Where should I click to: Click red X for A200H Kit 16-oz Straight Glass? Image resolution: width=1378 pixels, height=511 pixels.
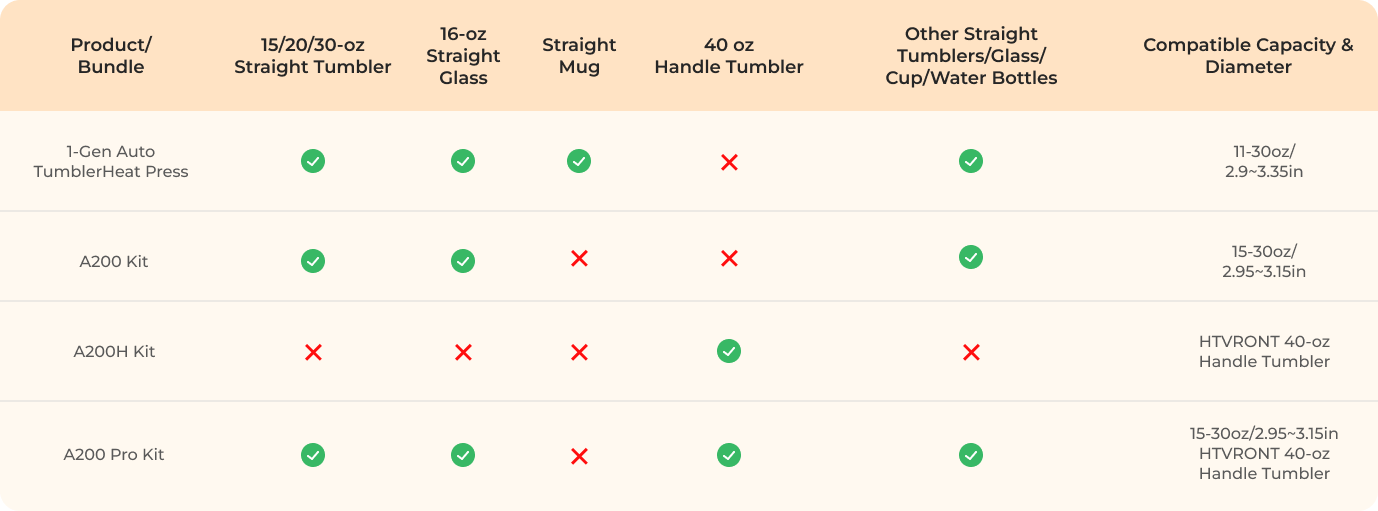coord(463,352)
